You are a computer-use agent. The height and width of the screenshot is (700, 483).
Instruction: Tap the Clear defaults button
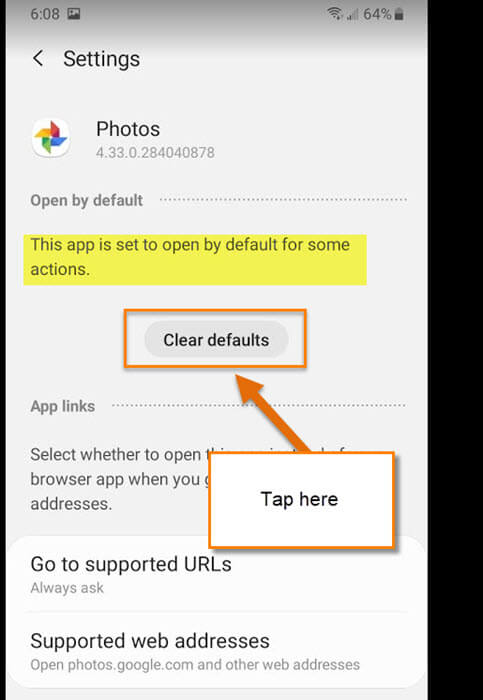[x=216, y=340]
